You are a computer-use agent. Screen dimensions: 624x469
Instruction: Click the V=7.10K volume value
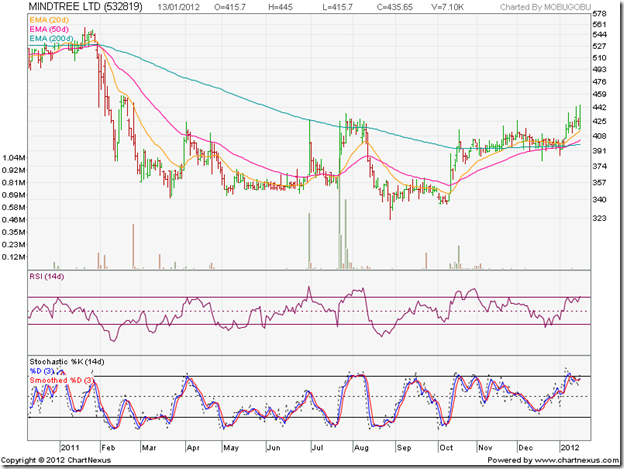tap(447, 7)
